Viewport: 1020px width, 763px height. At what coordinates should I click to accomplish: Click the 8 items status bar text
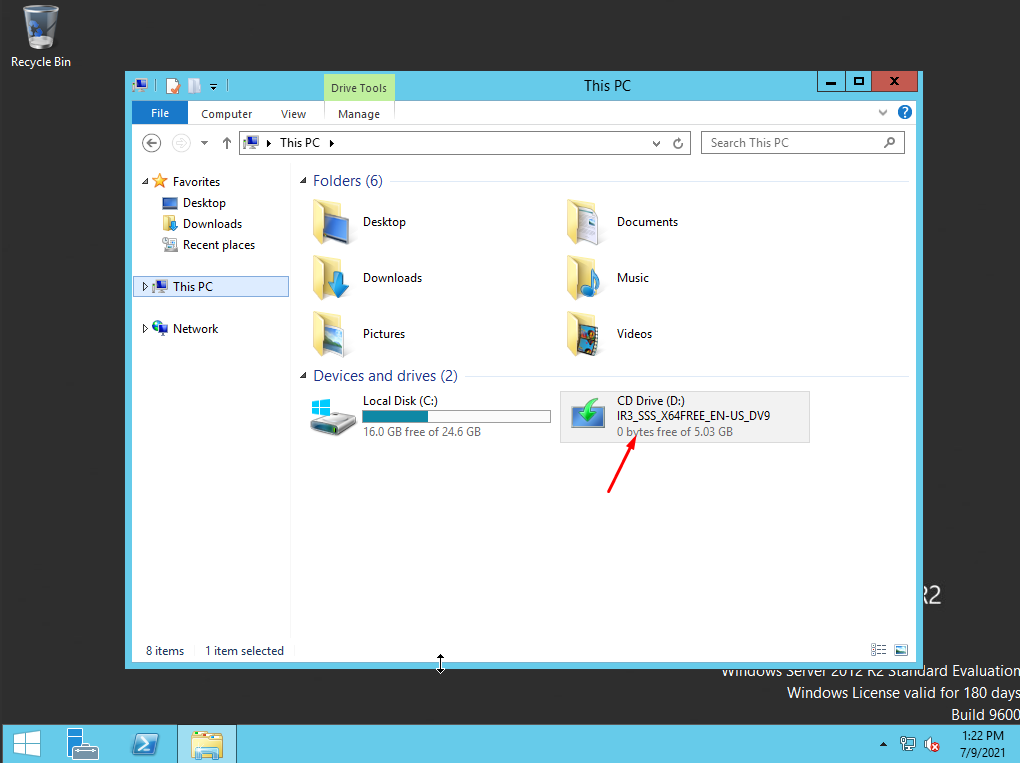[x=165, y=650]
